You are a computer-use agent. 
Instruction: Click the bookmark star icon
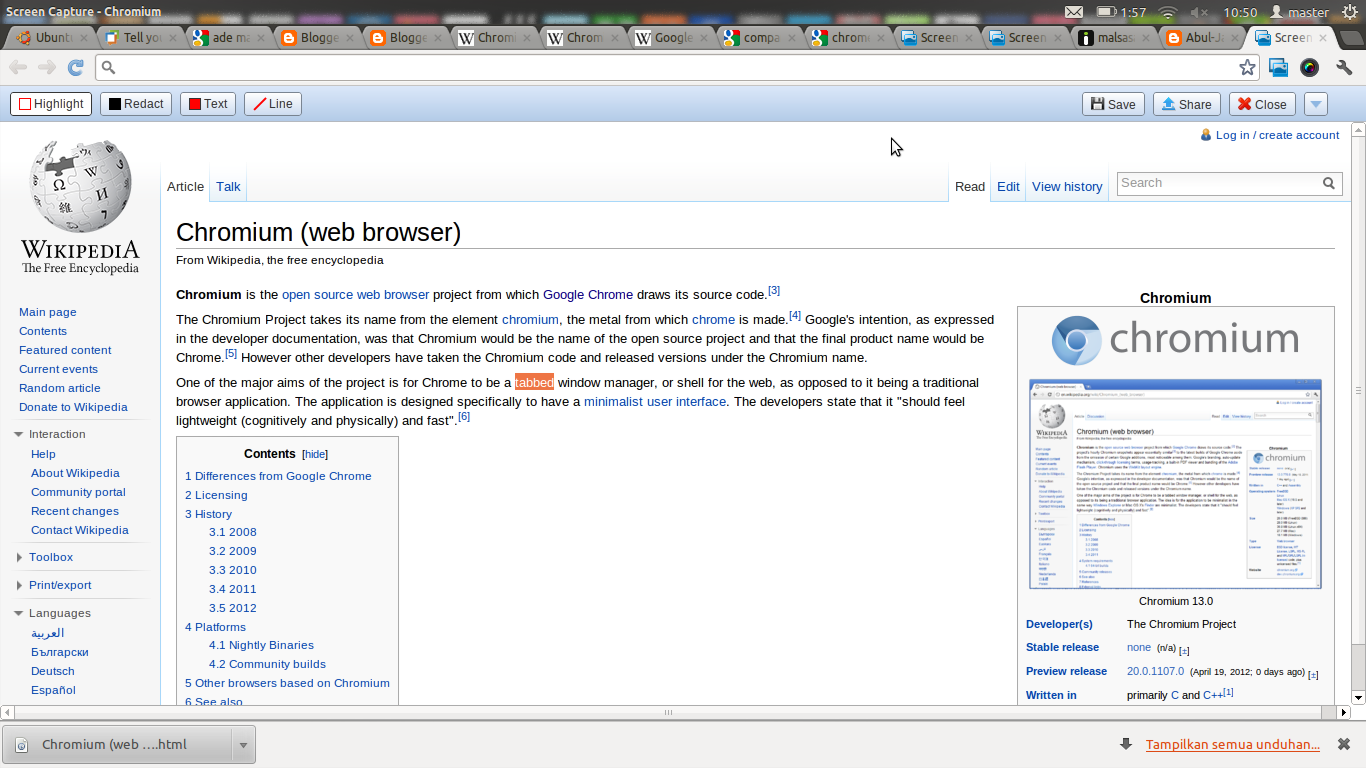1247,67
